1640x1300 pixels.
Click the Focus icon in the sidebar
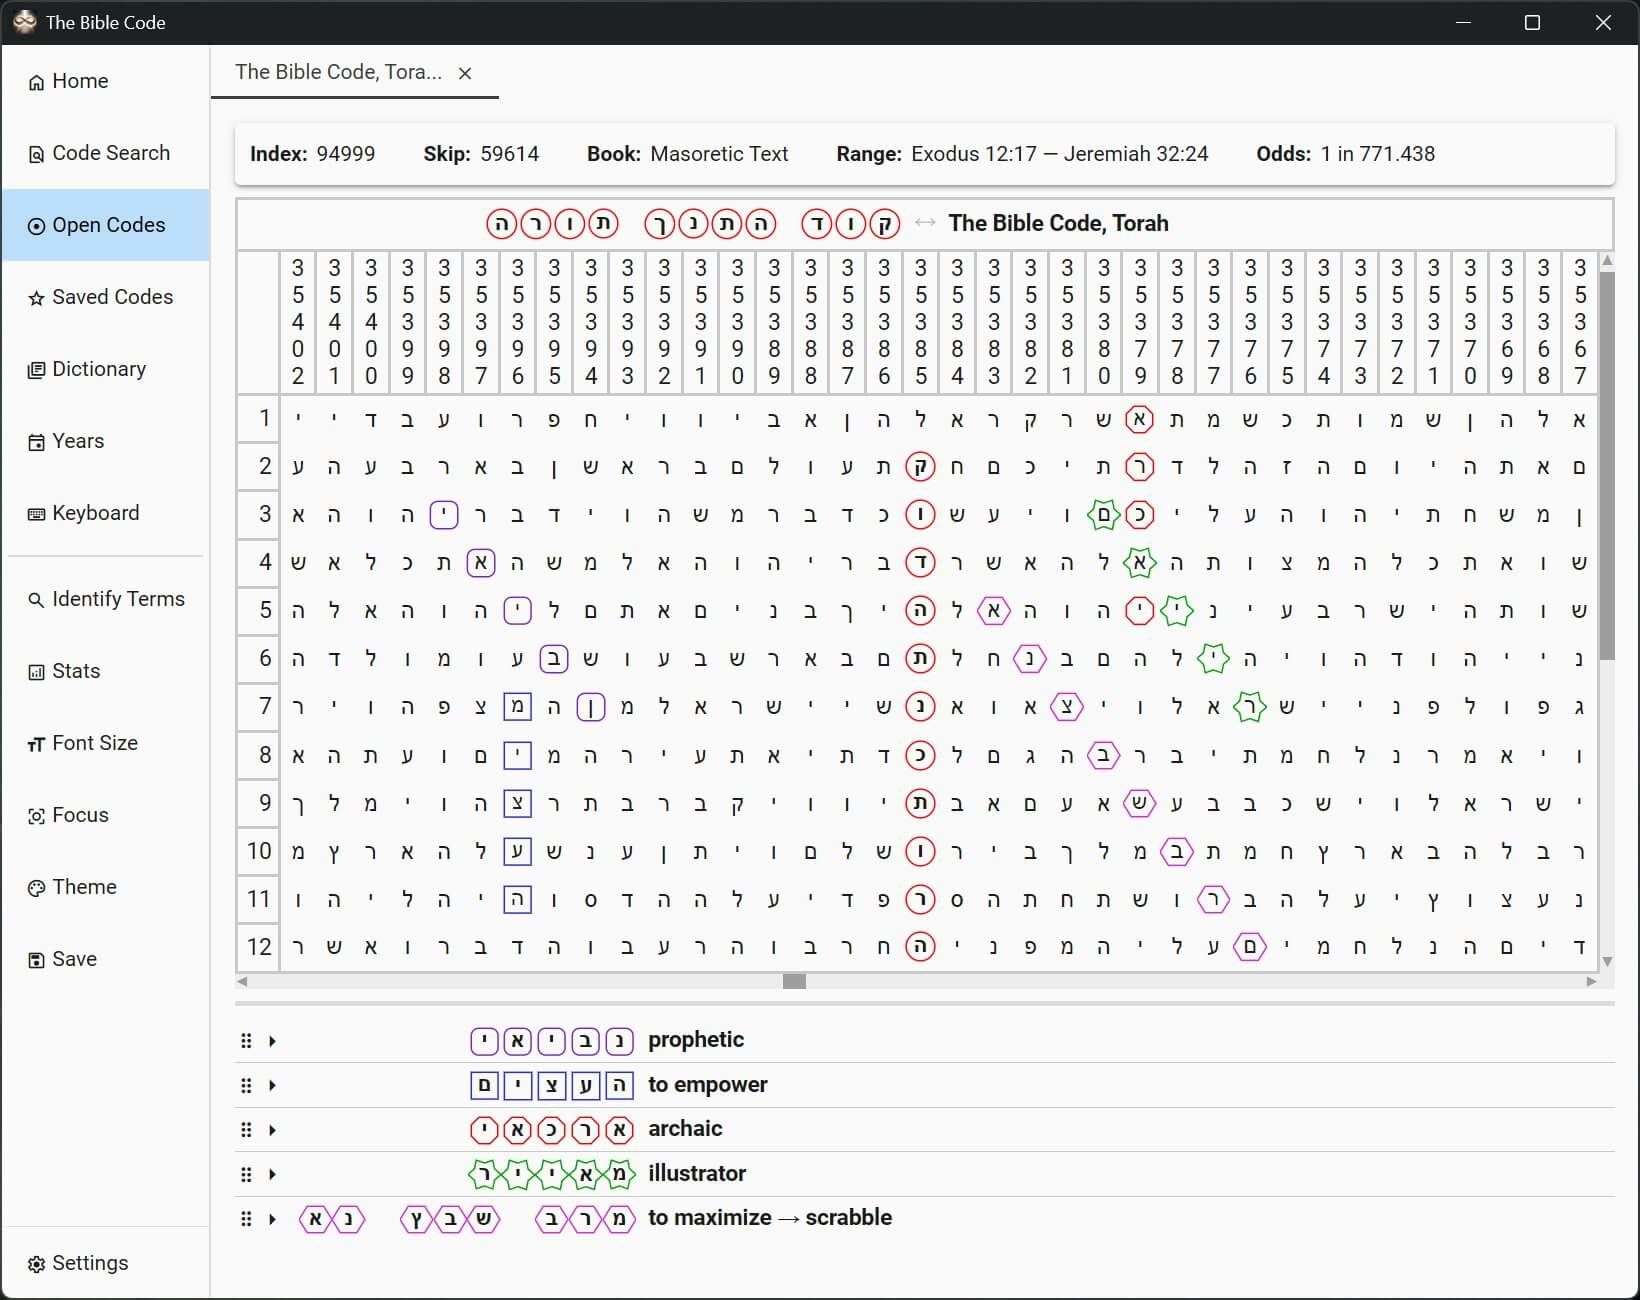coord(36,816)
